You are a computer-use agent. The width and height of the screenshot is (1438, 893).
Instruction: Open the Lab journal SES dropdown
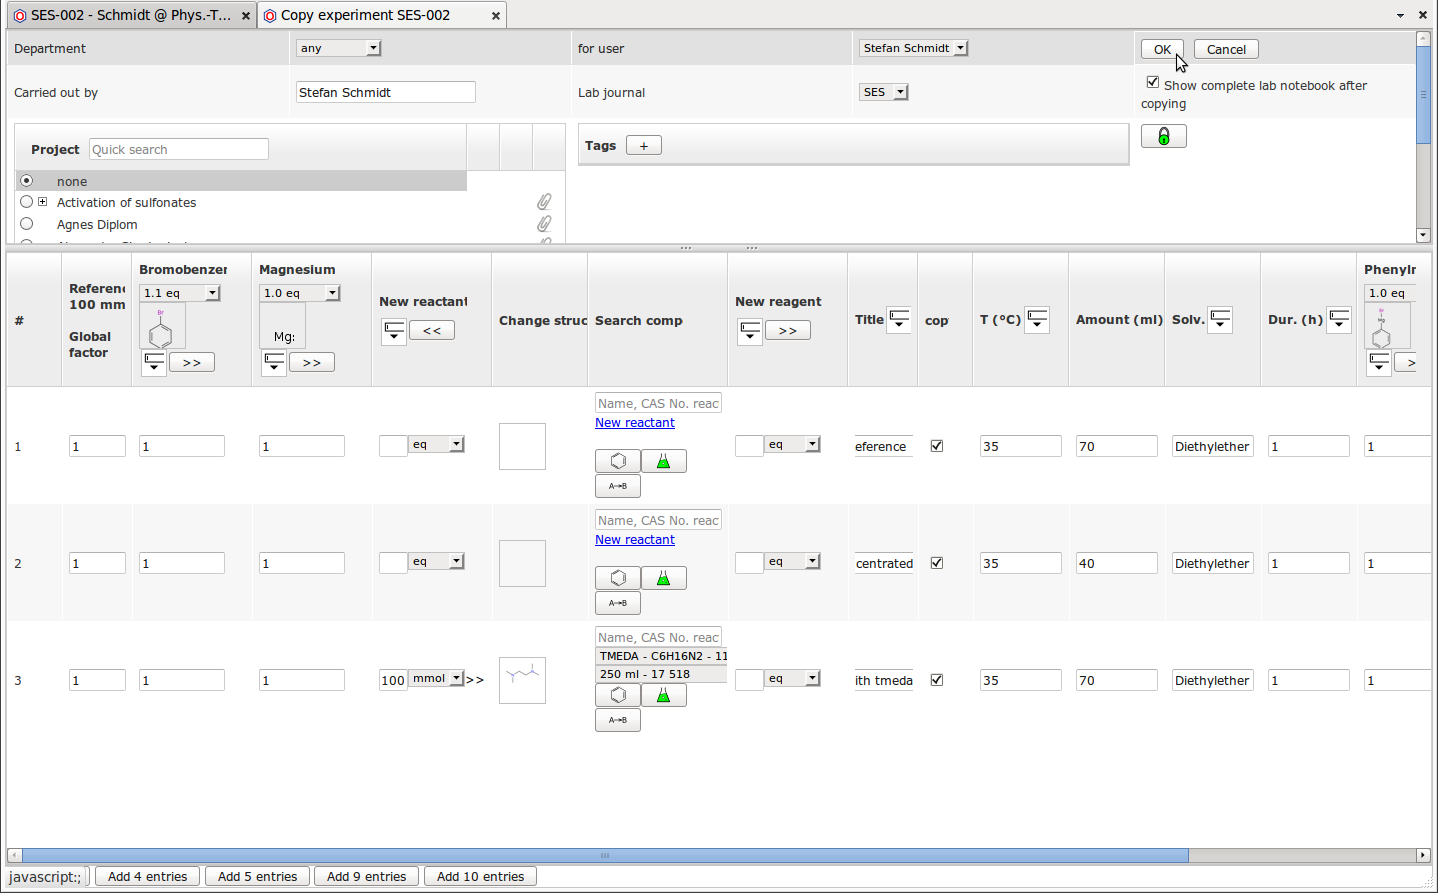(x=884, y=92)
